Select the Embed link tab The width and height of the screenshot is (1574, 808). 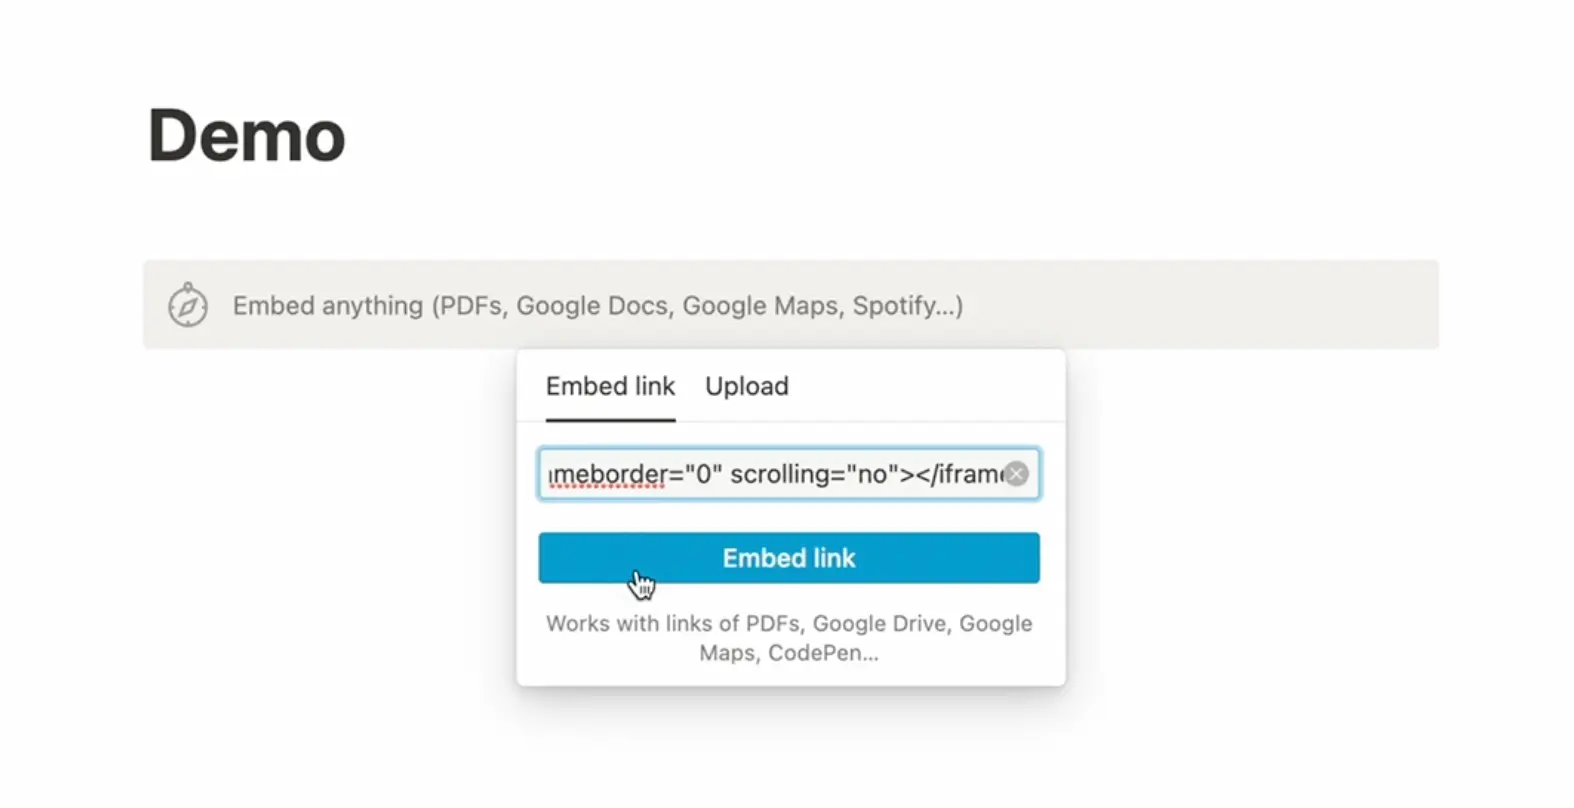pos(610,386)
